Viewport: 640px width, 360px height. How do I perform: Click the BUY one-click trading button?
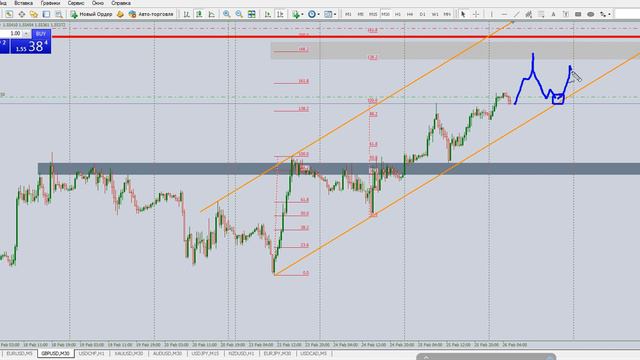[41, 34]
